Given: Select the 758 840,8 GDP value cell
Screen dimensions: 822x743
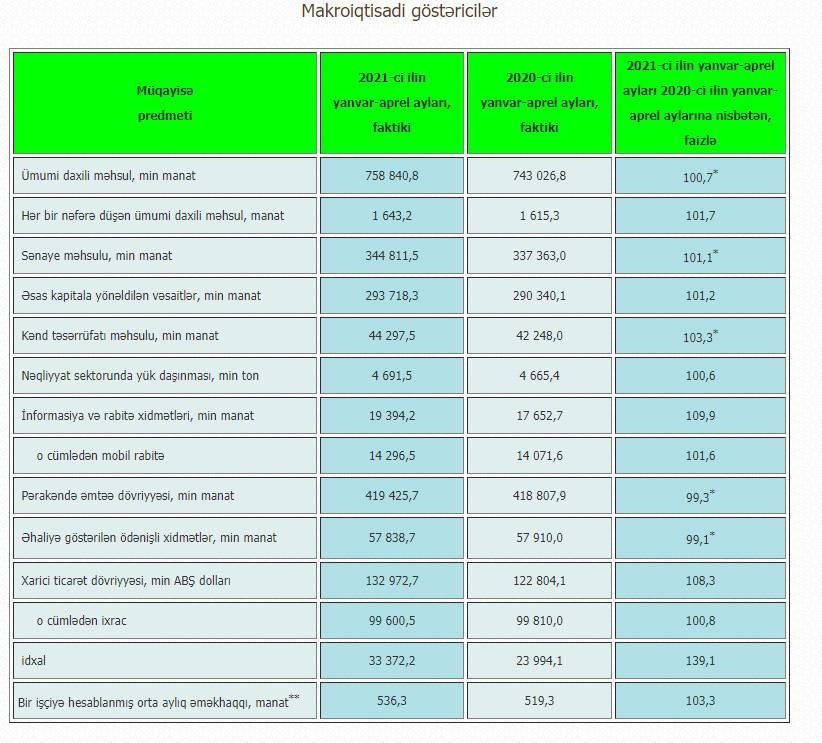Looking at the screenshot, I should pyautogui.click(x=391, y=176).
